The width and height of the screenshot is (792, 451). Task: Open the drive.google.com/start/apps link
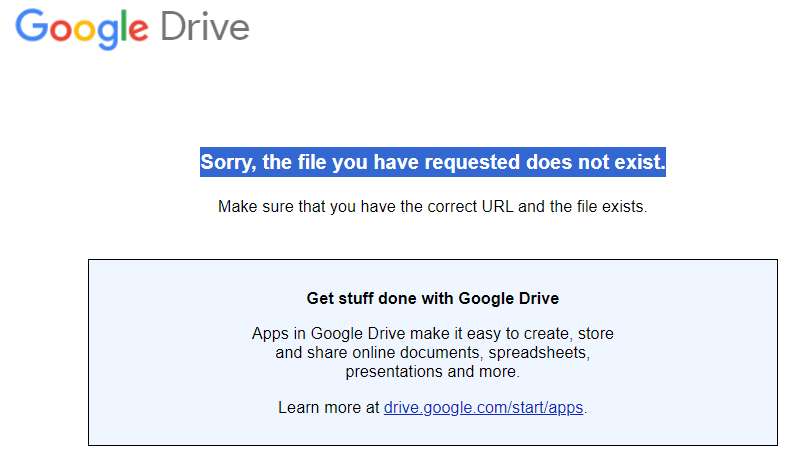click(x=483, y=408)
